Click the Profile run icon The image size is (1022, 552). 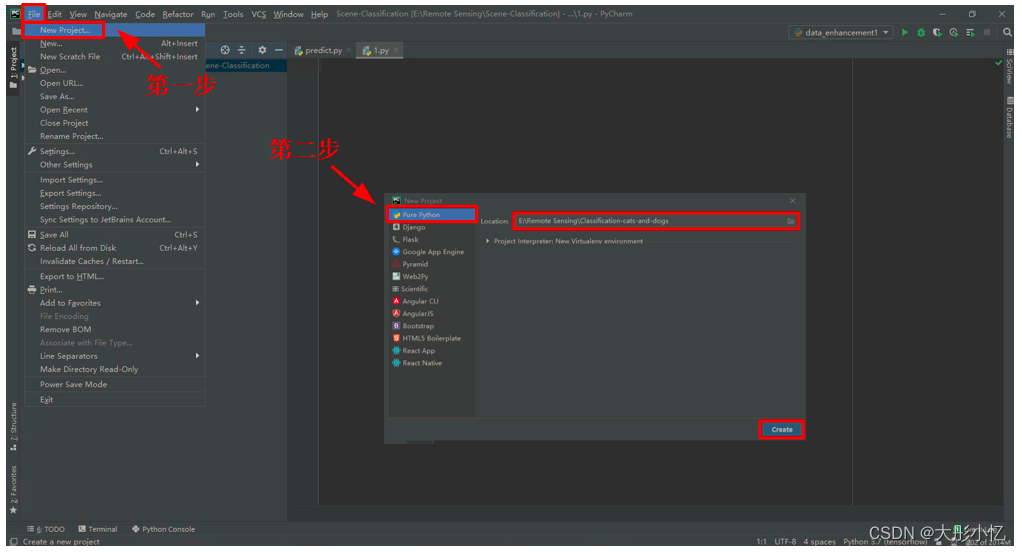coord(954,32)
